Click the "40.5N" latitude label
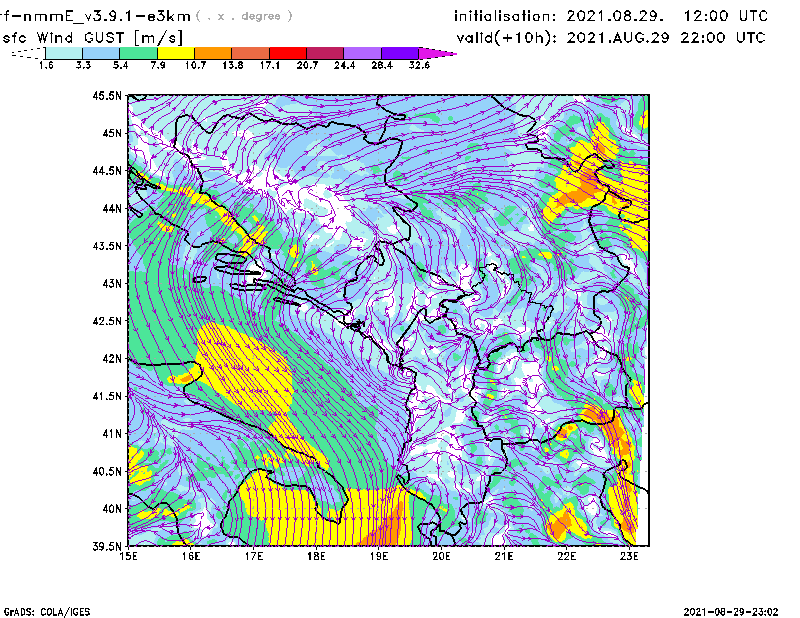 point(108,472)
